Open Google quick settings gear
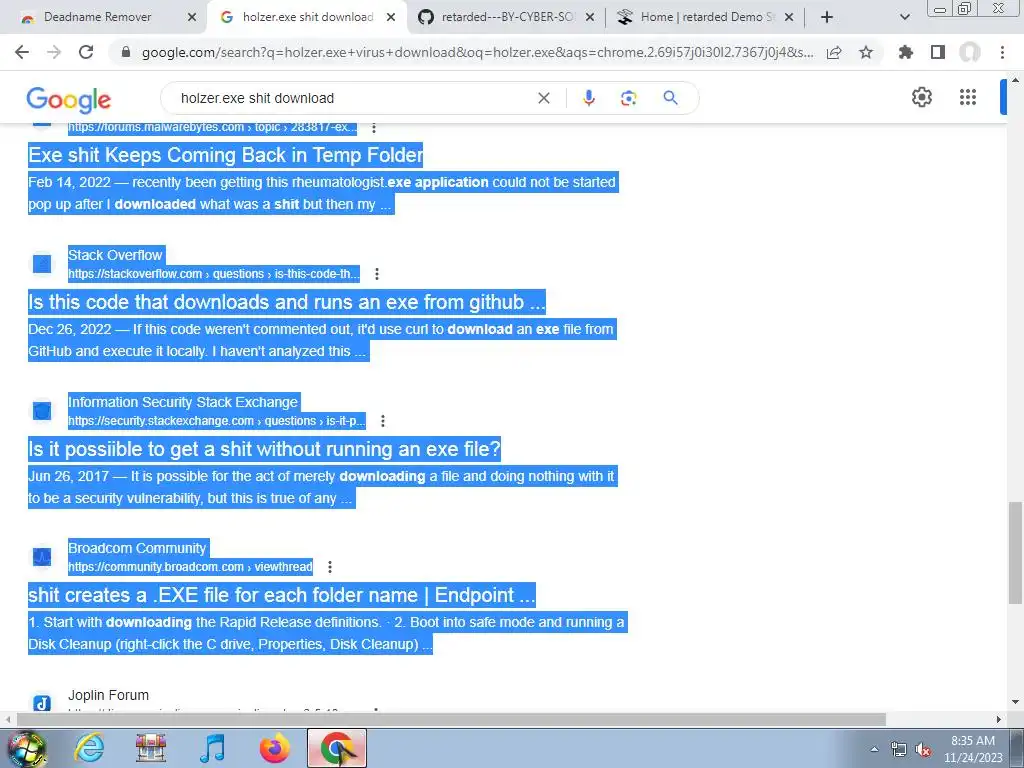 (x=921, y=97)
